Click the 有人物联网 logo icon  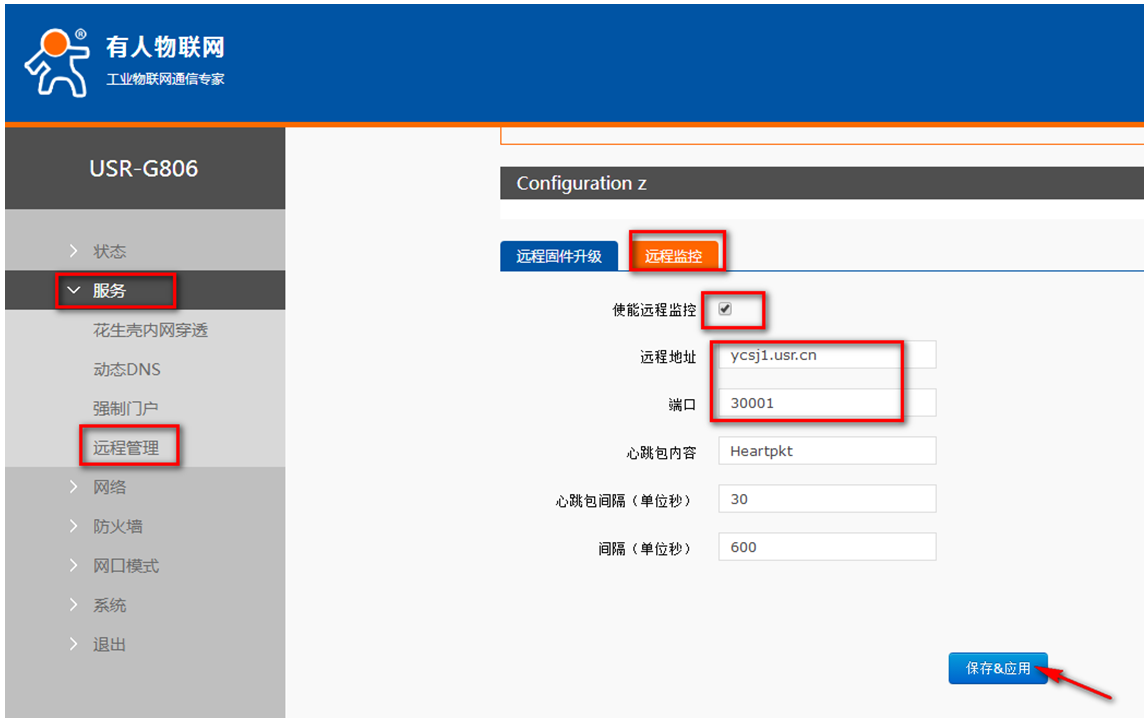56,60
